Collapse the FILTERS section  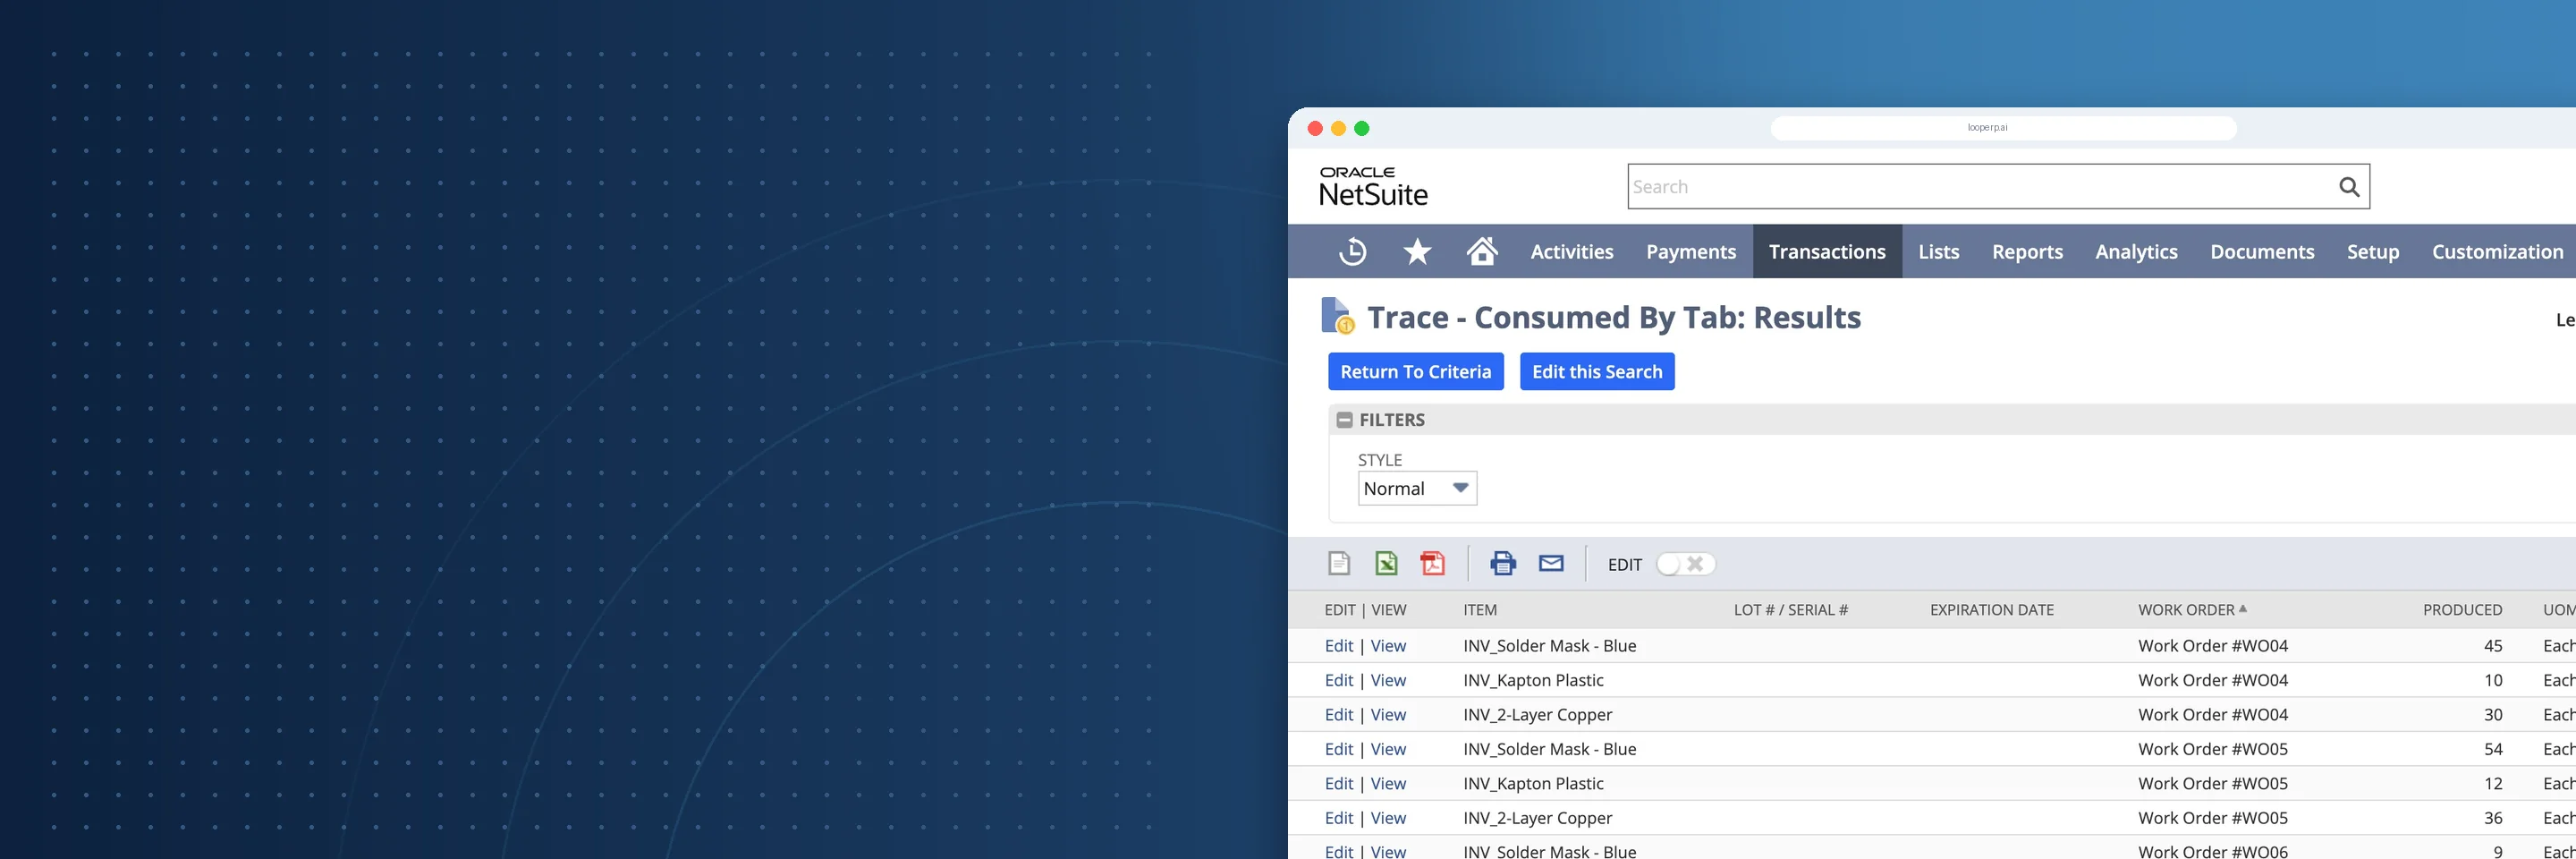pyautogui.click(x=1345, y=420)
